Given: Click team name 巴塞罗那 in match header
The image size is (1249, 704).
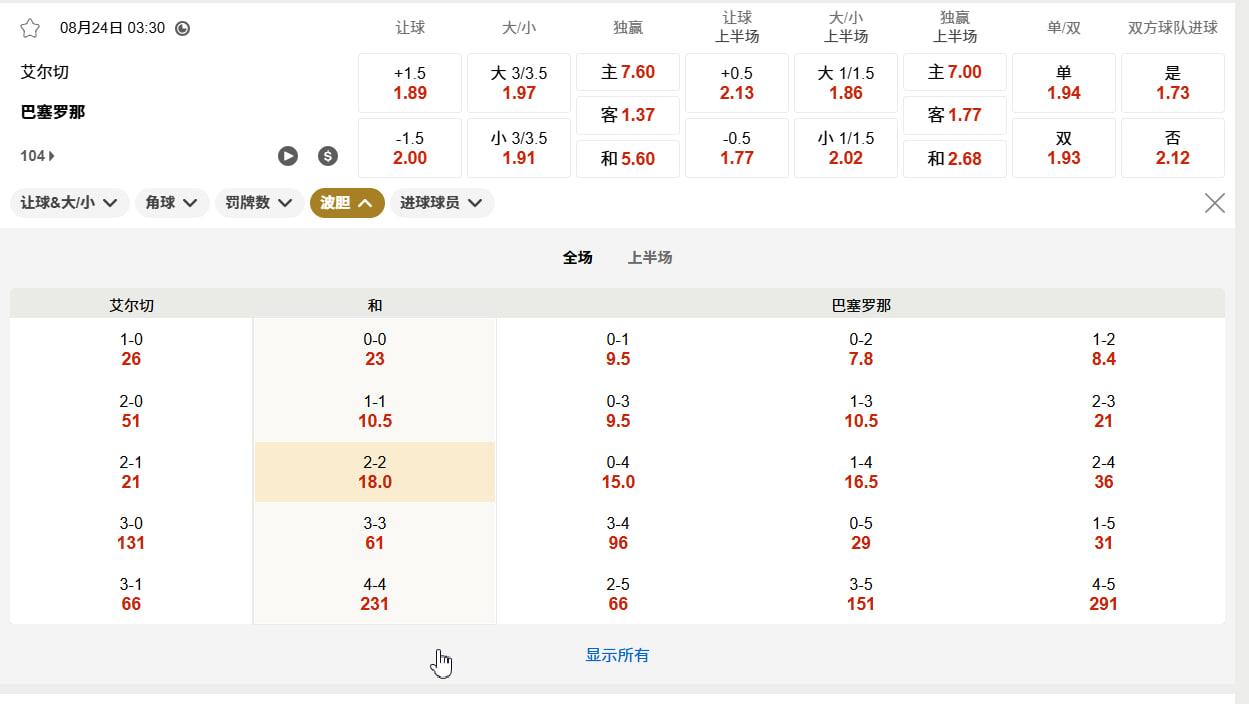Looking at the screenshot, I should coord(53,112).
